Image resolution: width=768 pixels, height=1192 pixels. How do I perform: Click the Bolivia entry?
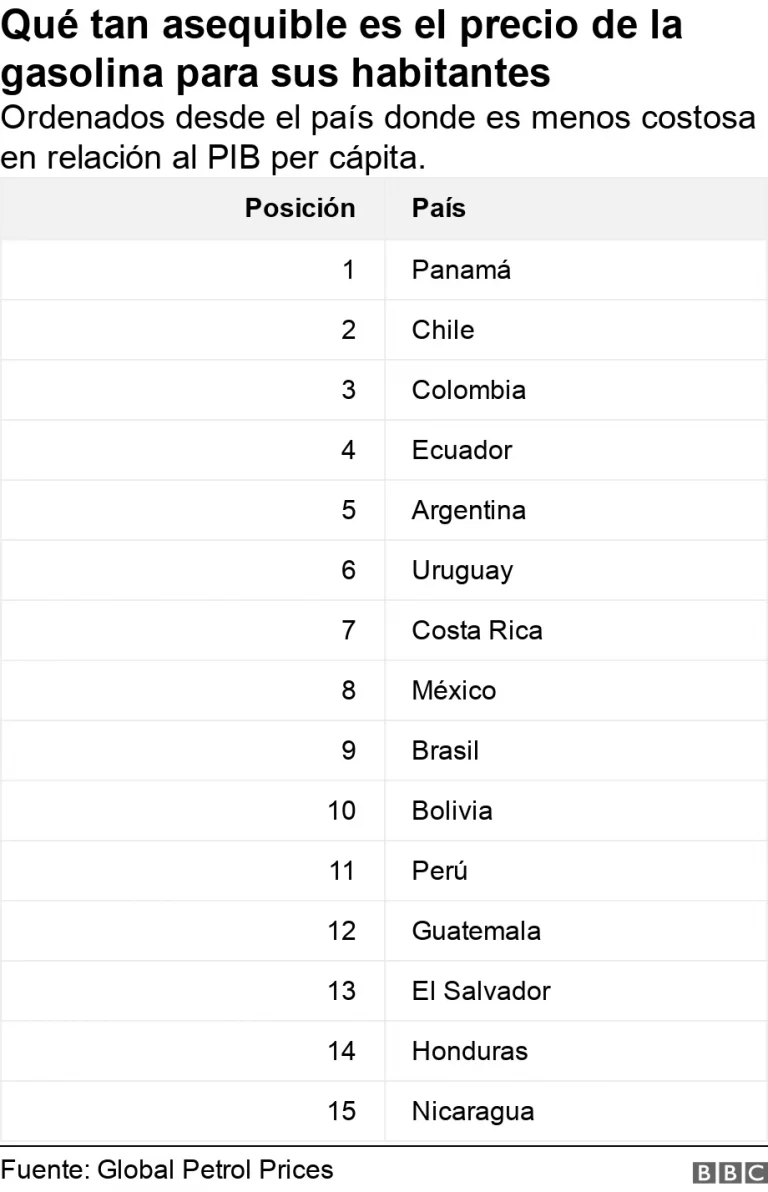point(452,810)
